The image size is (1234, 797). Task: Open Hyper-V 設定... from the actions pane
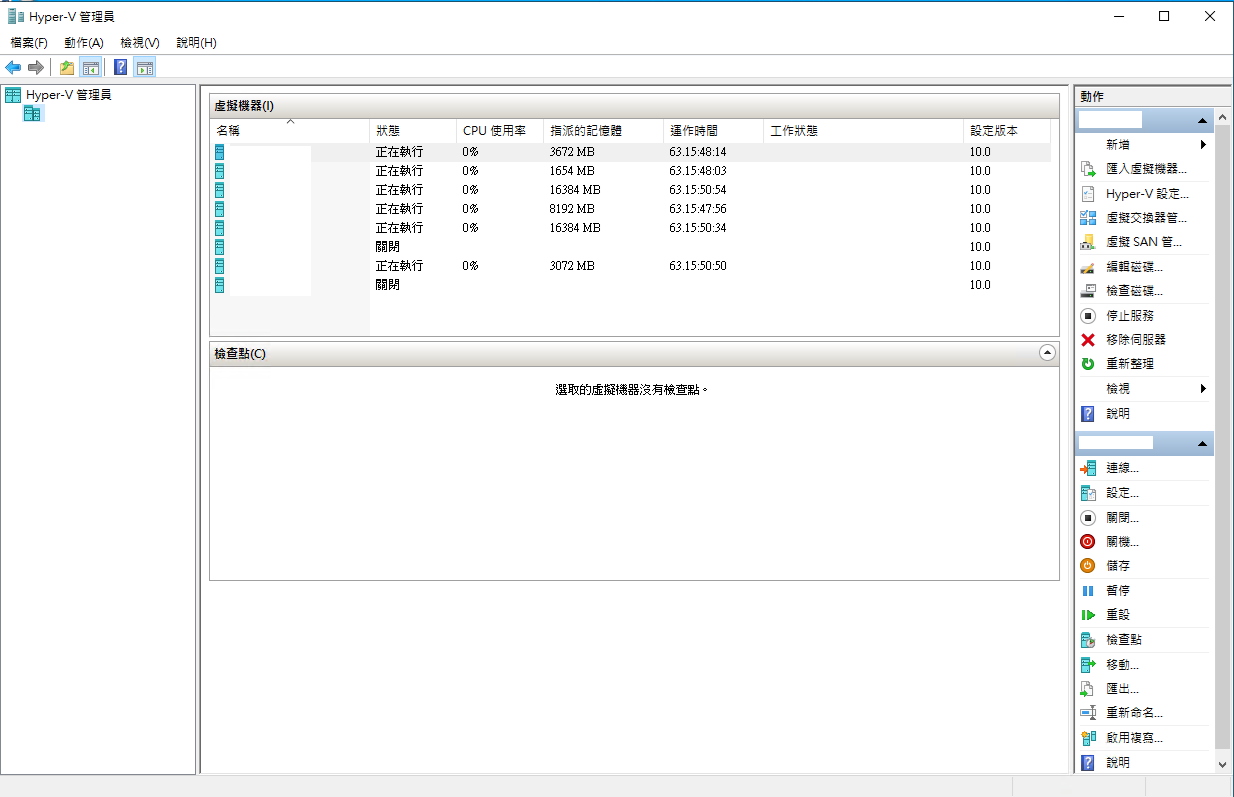click(x=1147, y=194)
